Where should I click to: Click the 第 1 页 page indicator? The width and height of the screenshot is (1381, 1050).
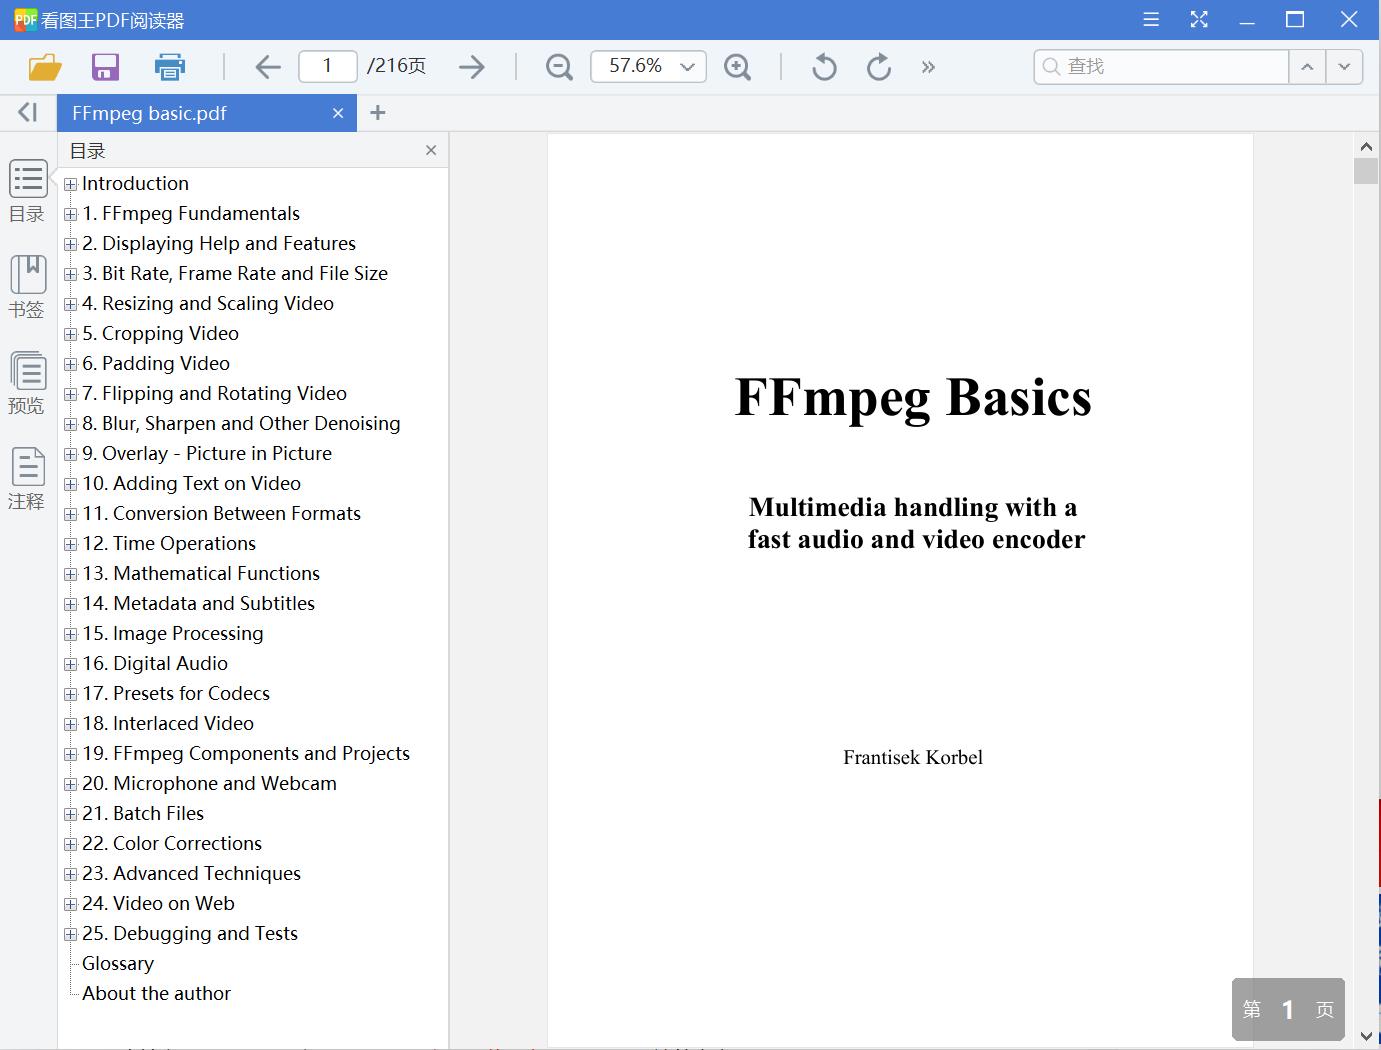(x=1288, y=1009)
